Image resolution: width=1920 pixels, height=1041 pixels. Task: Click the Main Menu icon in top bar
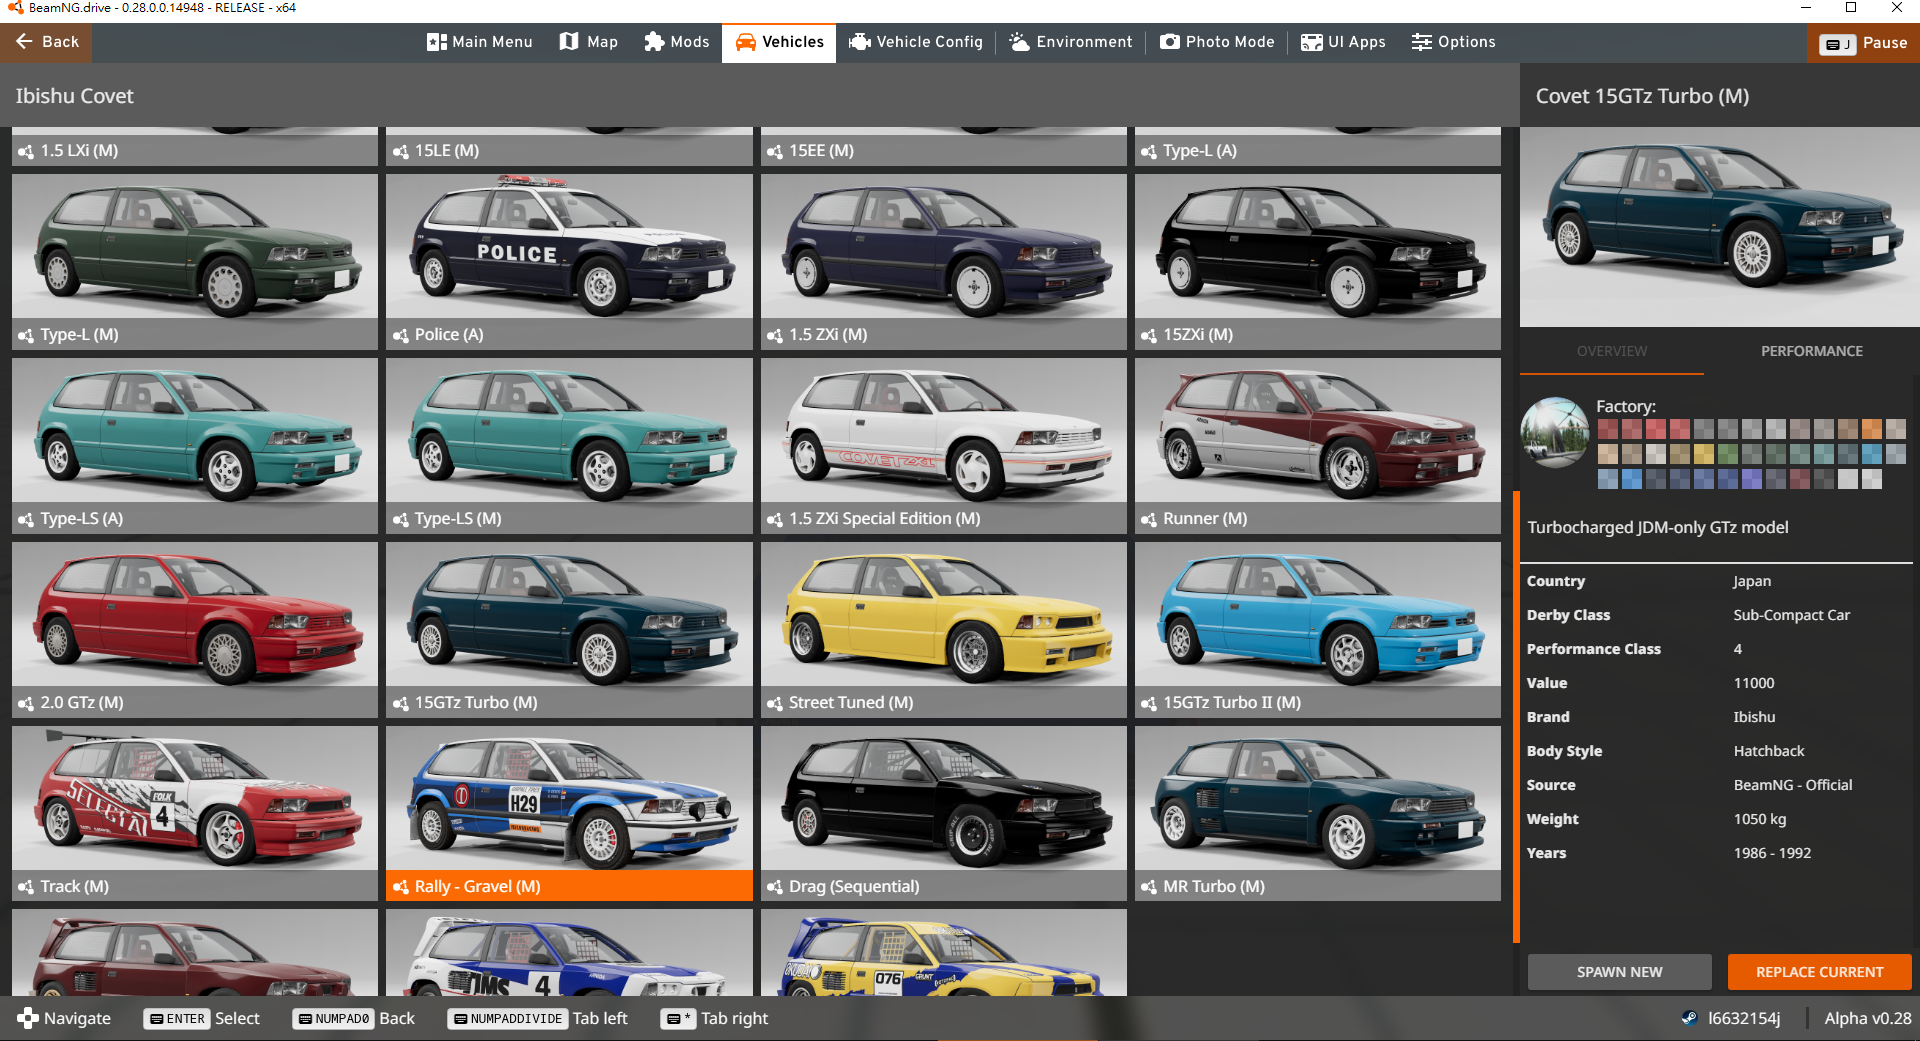pyautogui.click(x=437, y=42)
